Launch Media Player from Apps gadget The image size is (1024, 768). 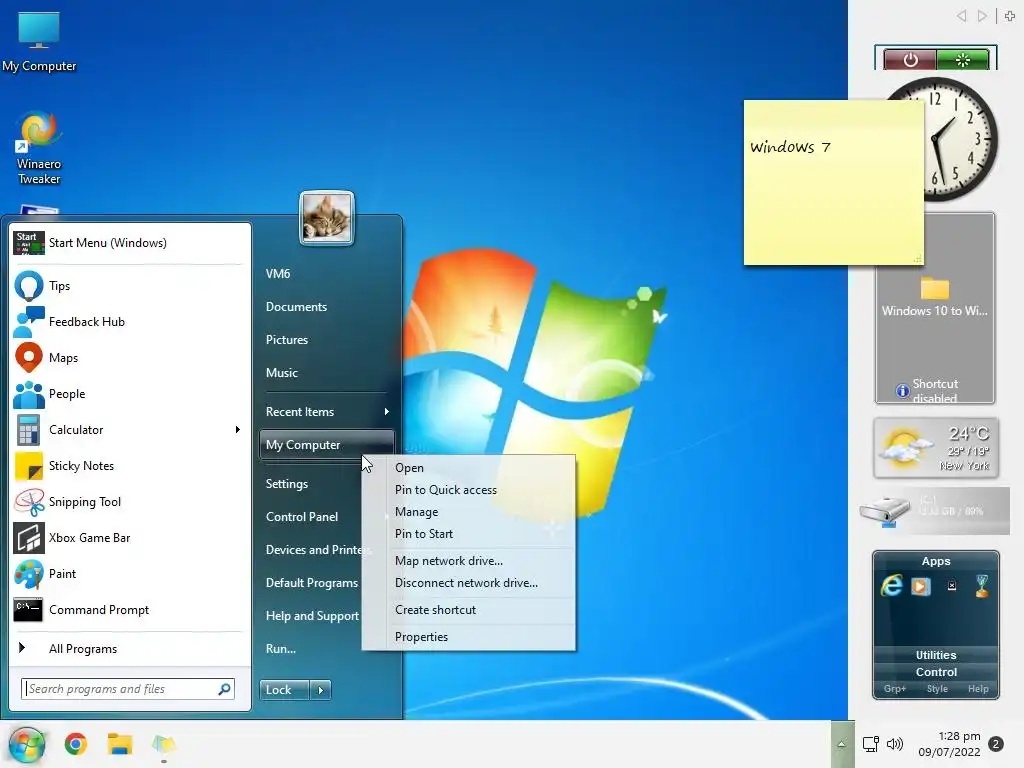(x=921, y=586)
